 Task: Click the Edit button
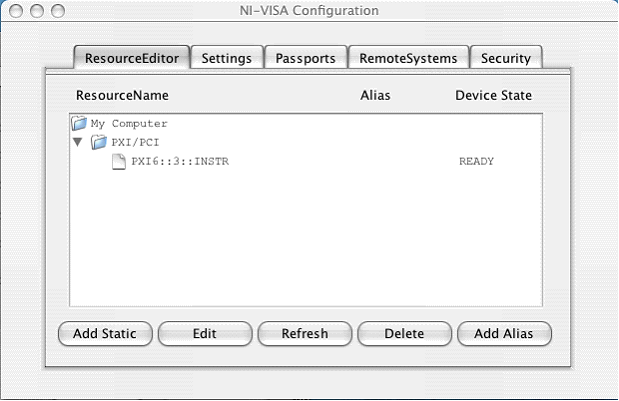coord(204,333)
